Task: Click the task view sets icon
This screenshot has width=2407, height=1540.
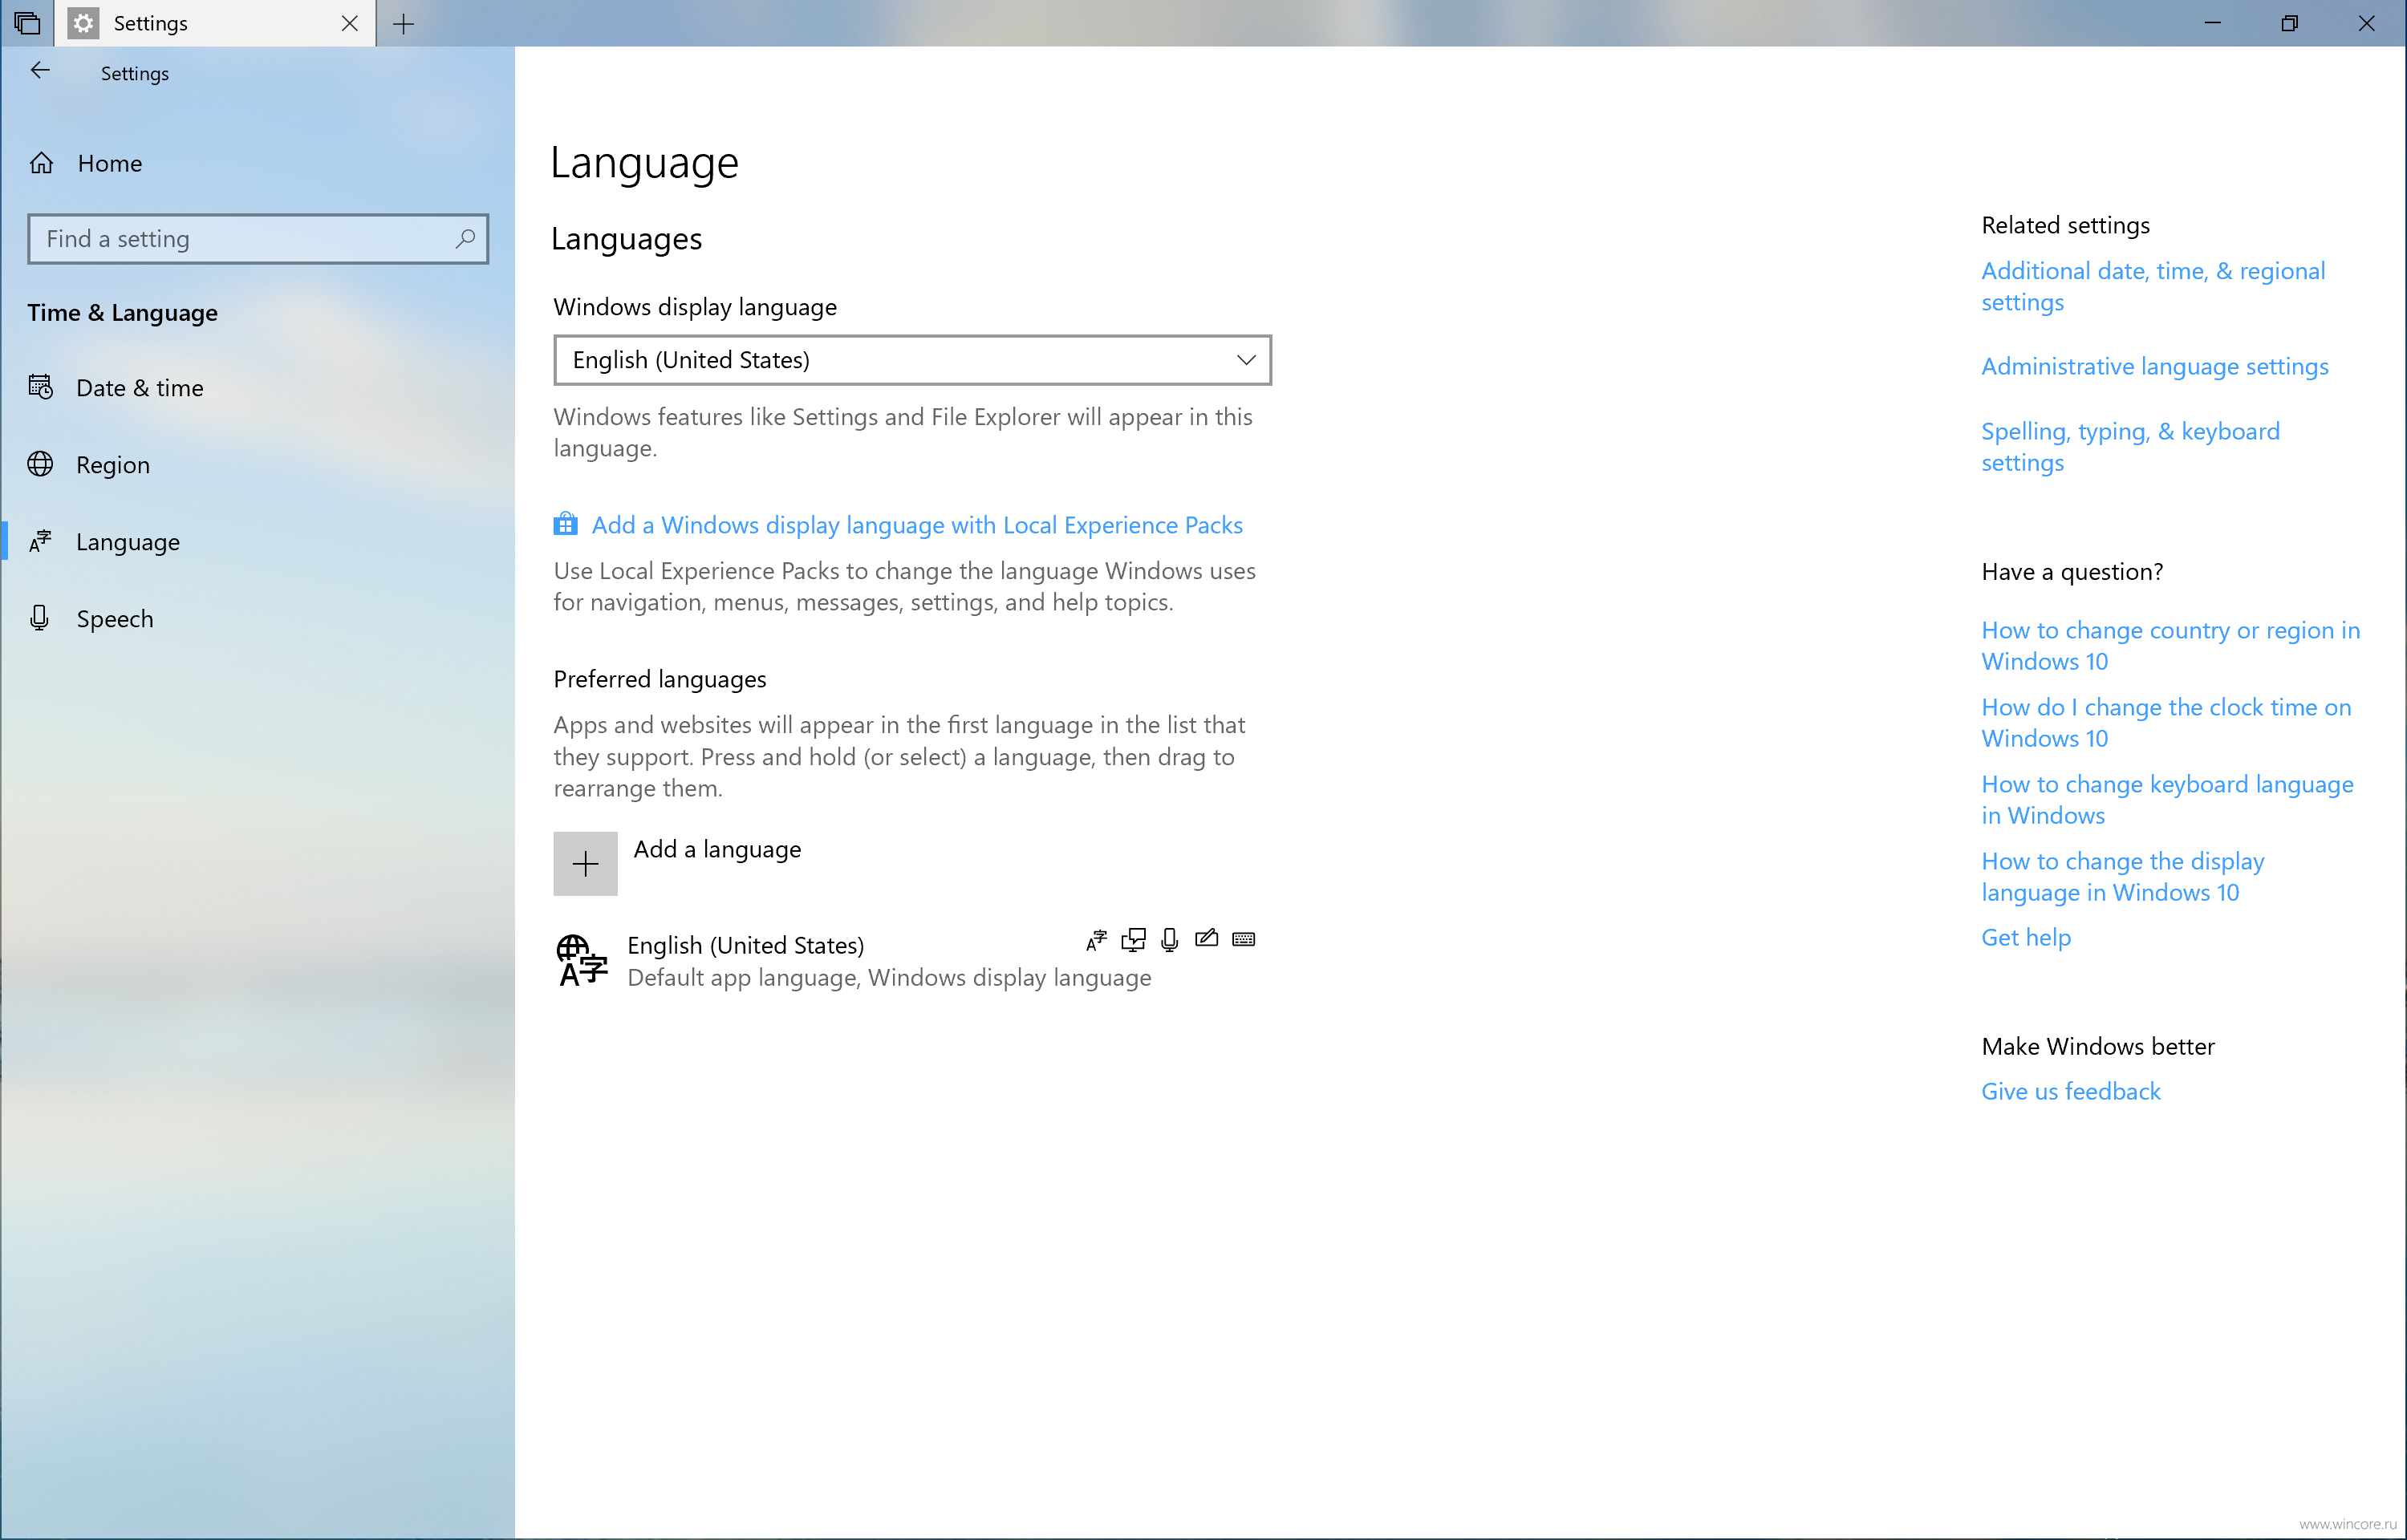Action: [x=27, y=23]
